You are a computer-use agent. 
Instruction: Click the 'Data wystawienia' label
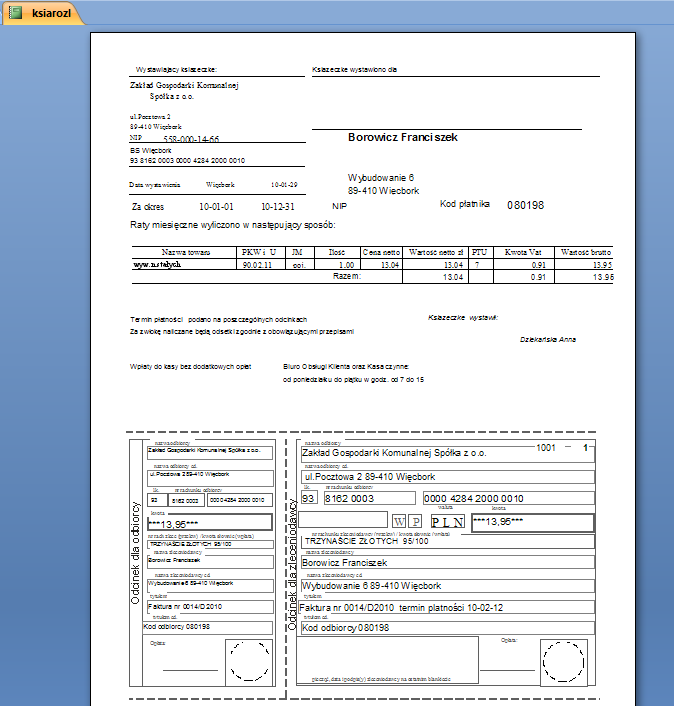pos(154,185)
